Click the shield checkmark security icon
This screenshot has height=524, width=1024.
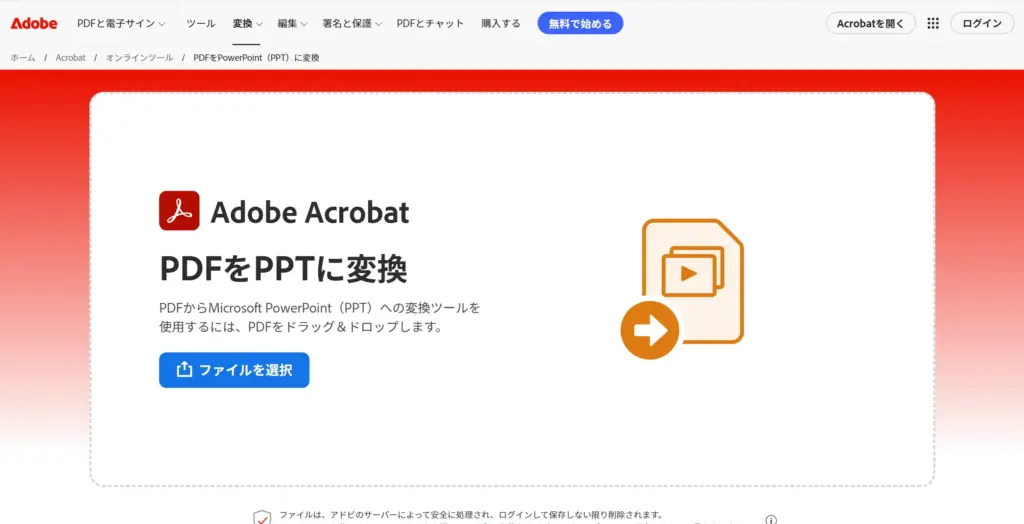coord(262,517)
